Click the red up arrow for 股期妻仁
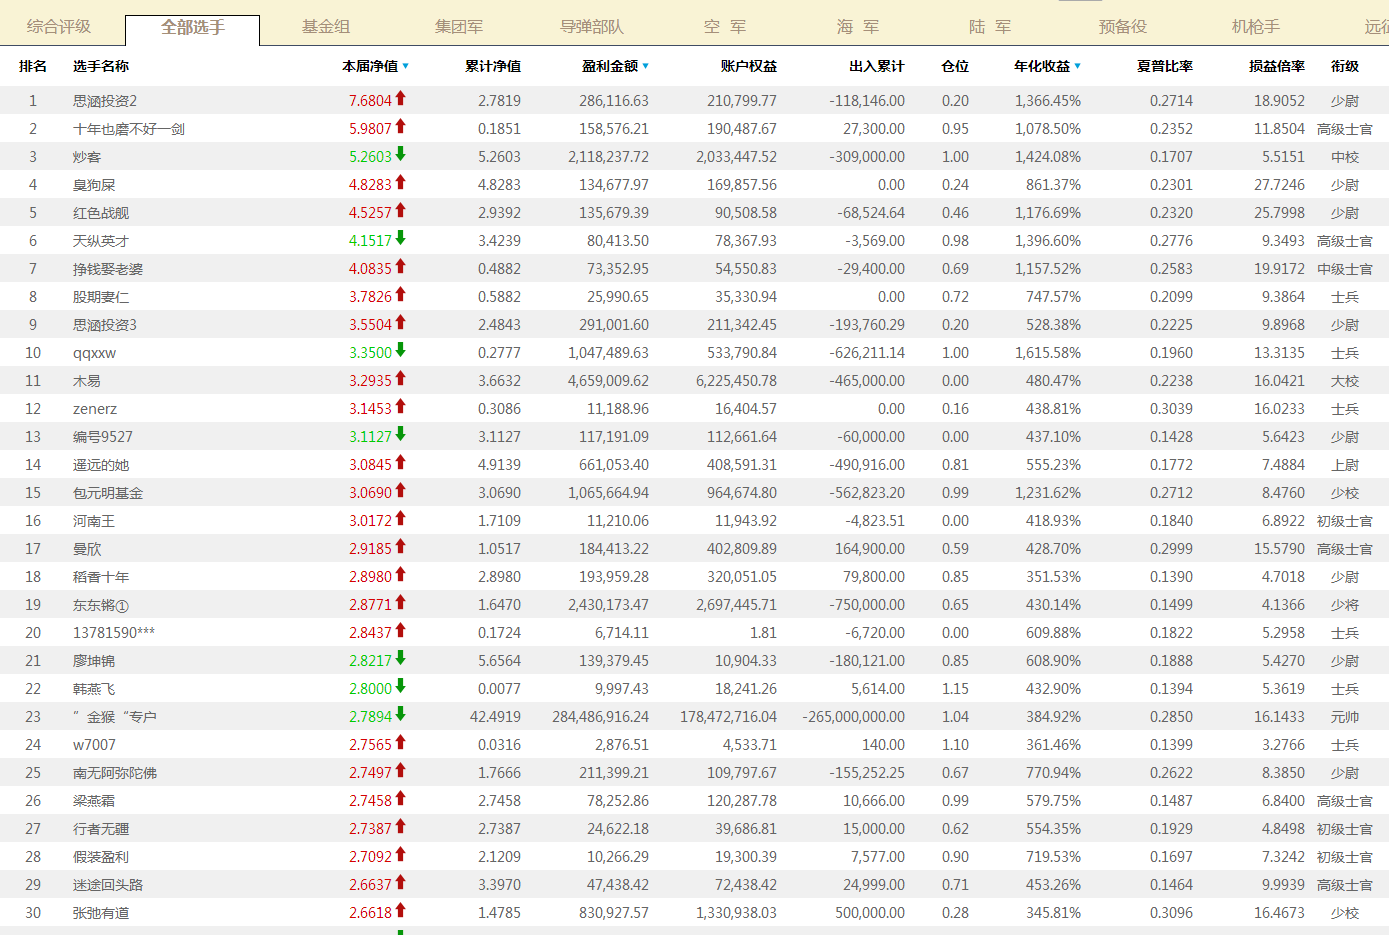1389x935 pixels. (400, 294)
